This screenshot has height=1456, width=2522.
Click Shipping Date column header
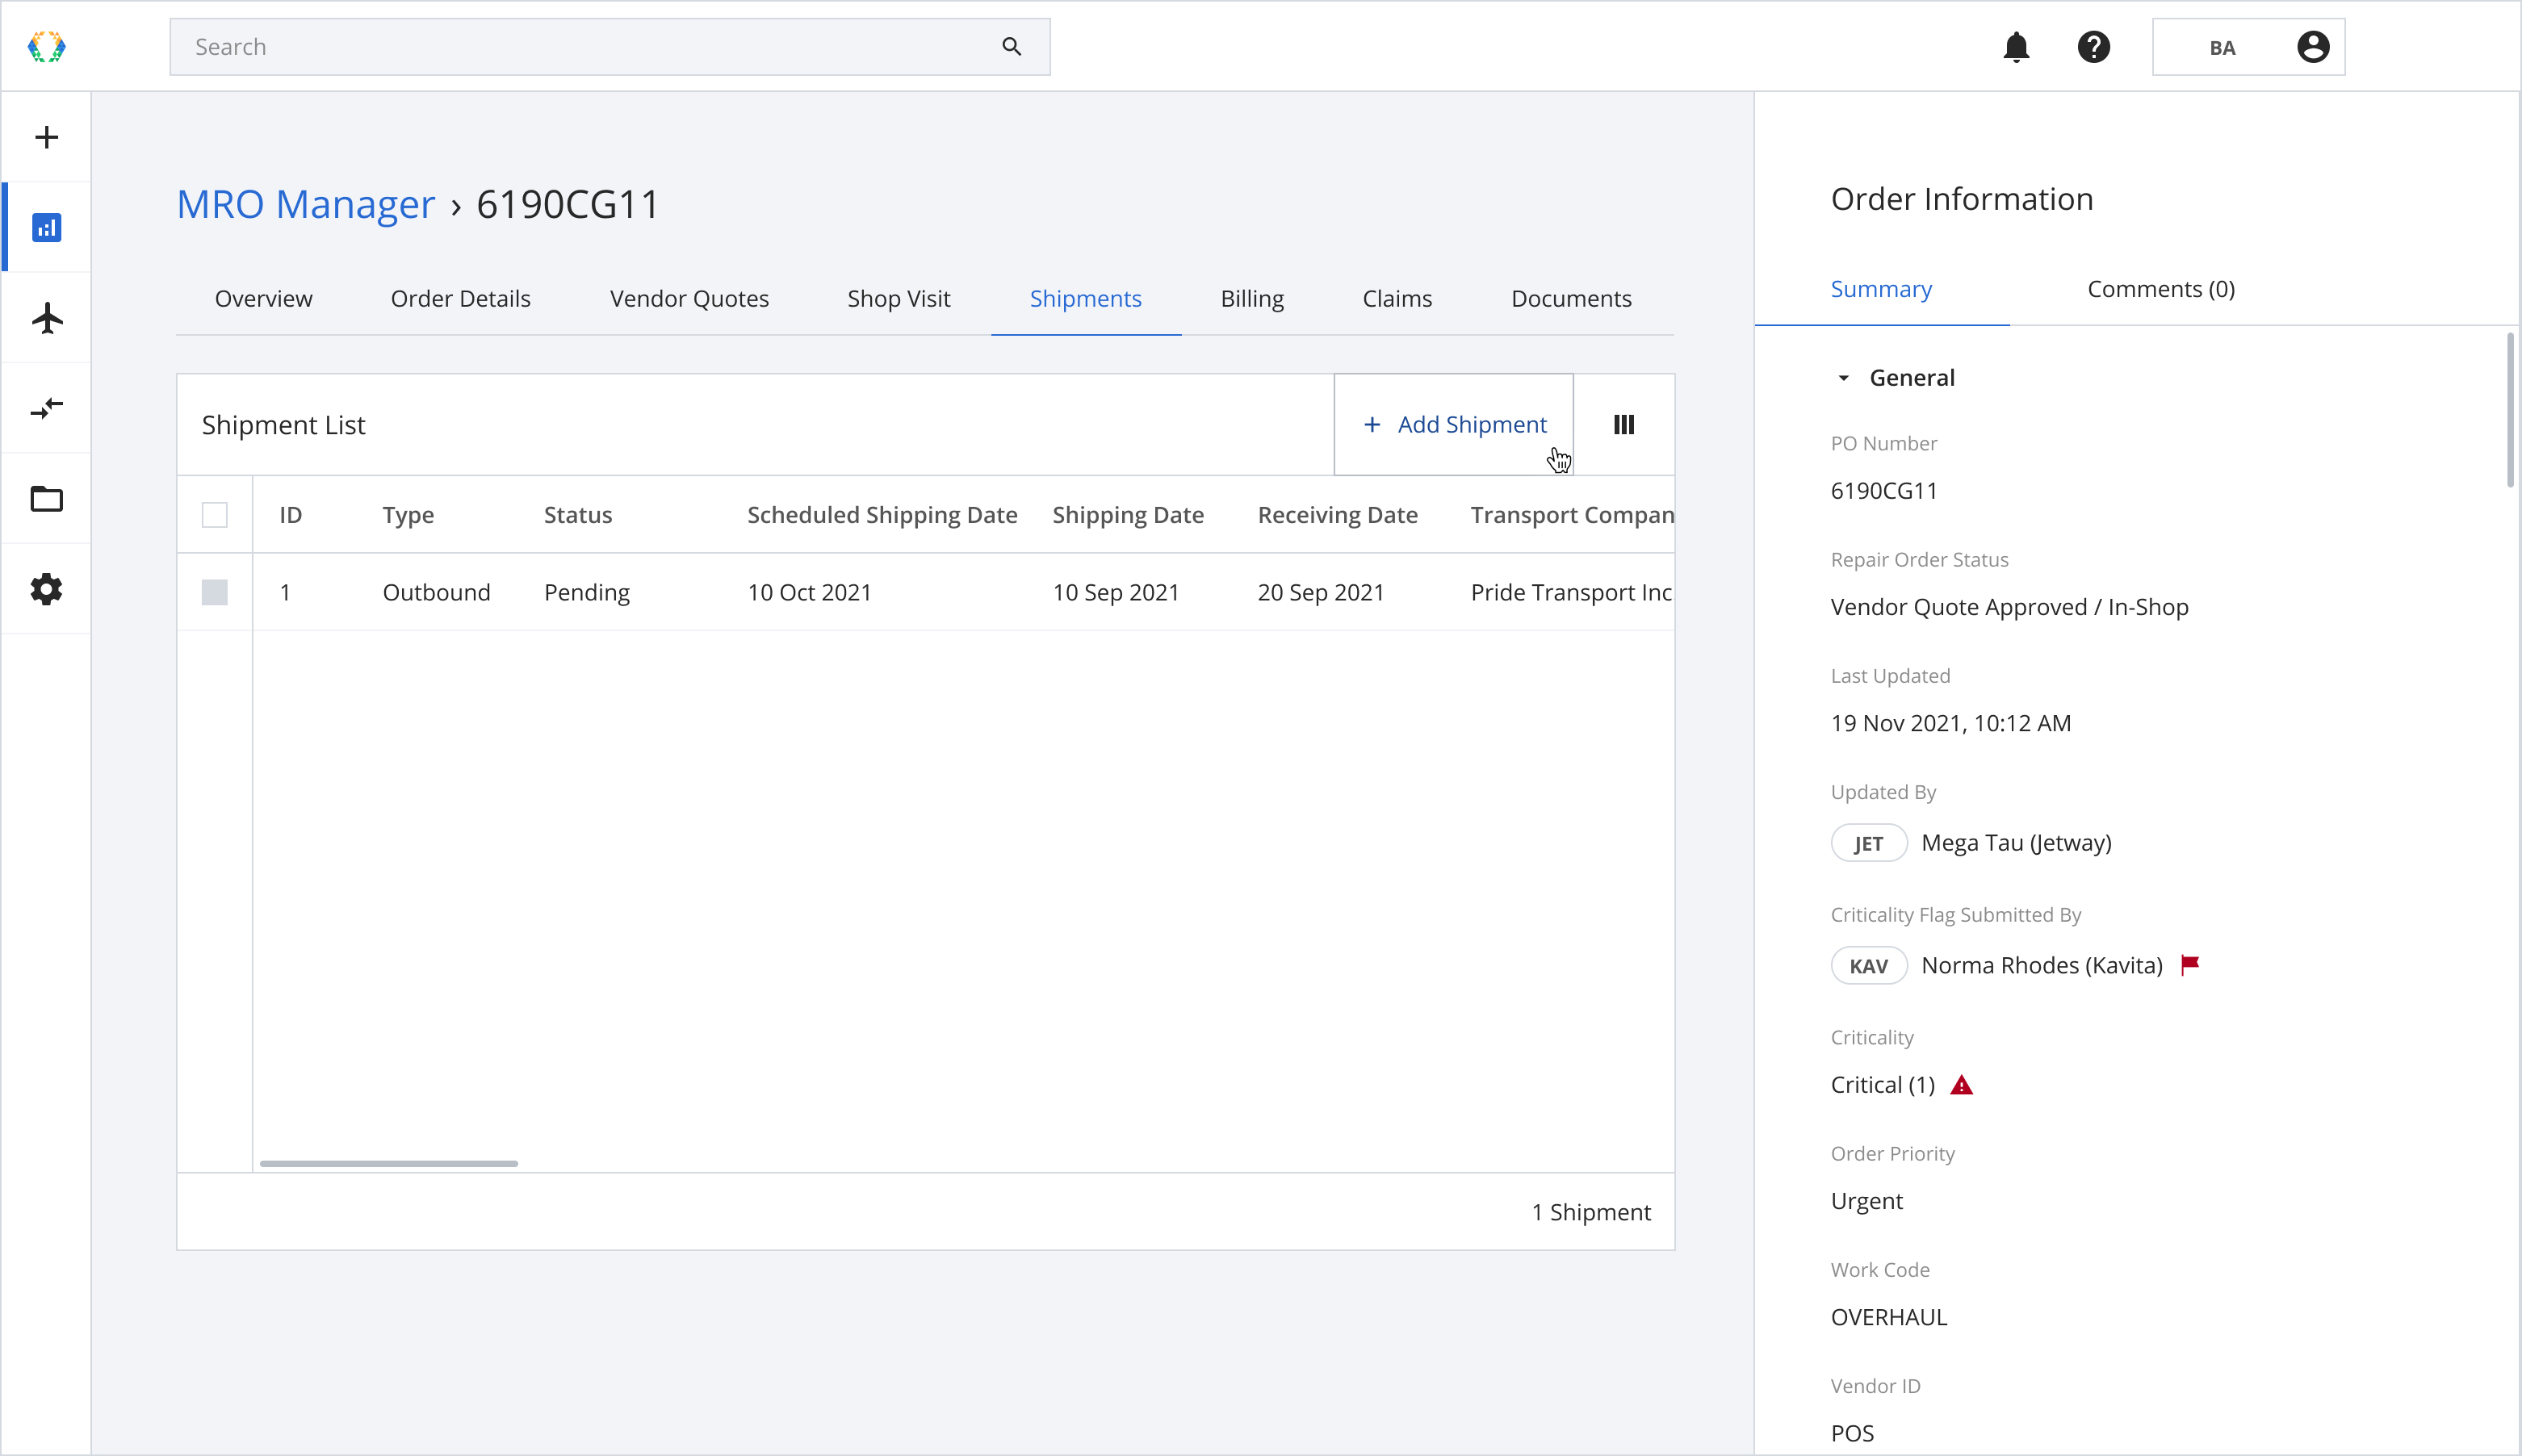[x=1127, y=515]
